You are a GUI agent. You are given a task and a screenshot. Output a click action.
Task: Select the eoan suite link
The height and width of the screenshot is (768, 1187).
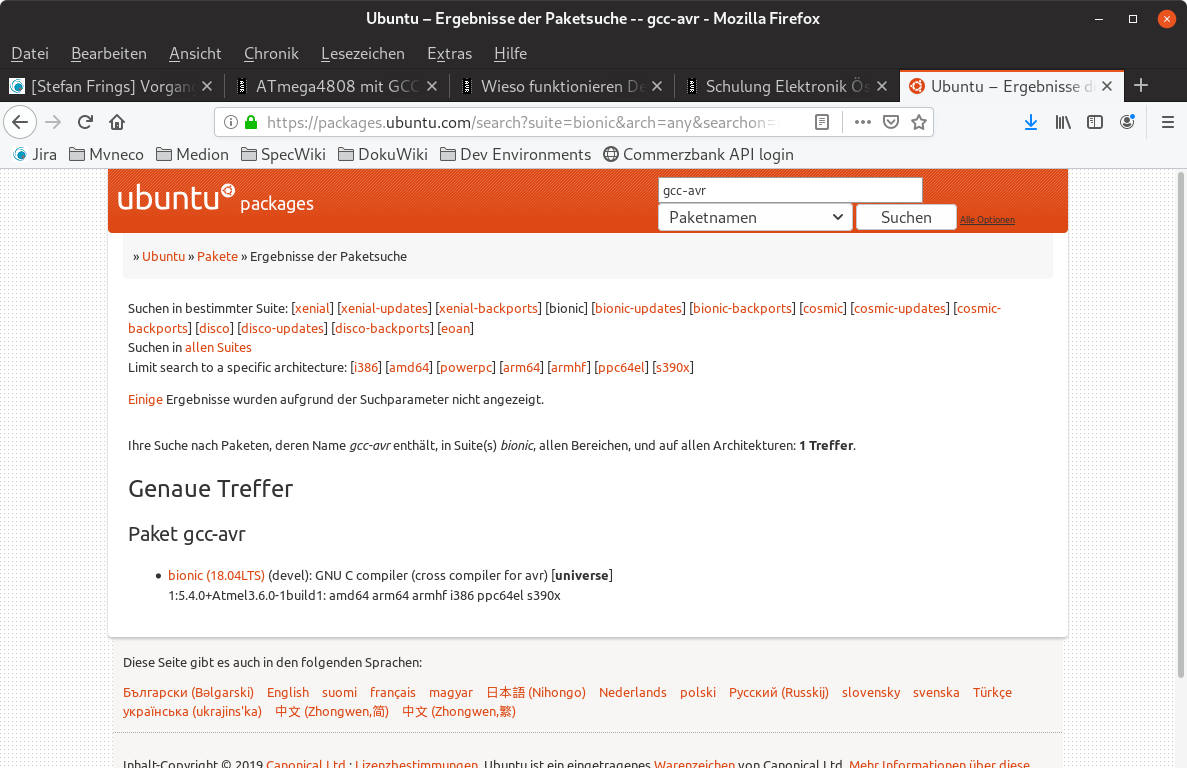click(456, 328)
